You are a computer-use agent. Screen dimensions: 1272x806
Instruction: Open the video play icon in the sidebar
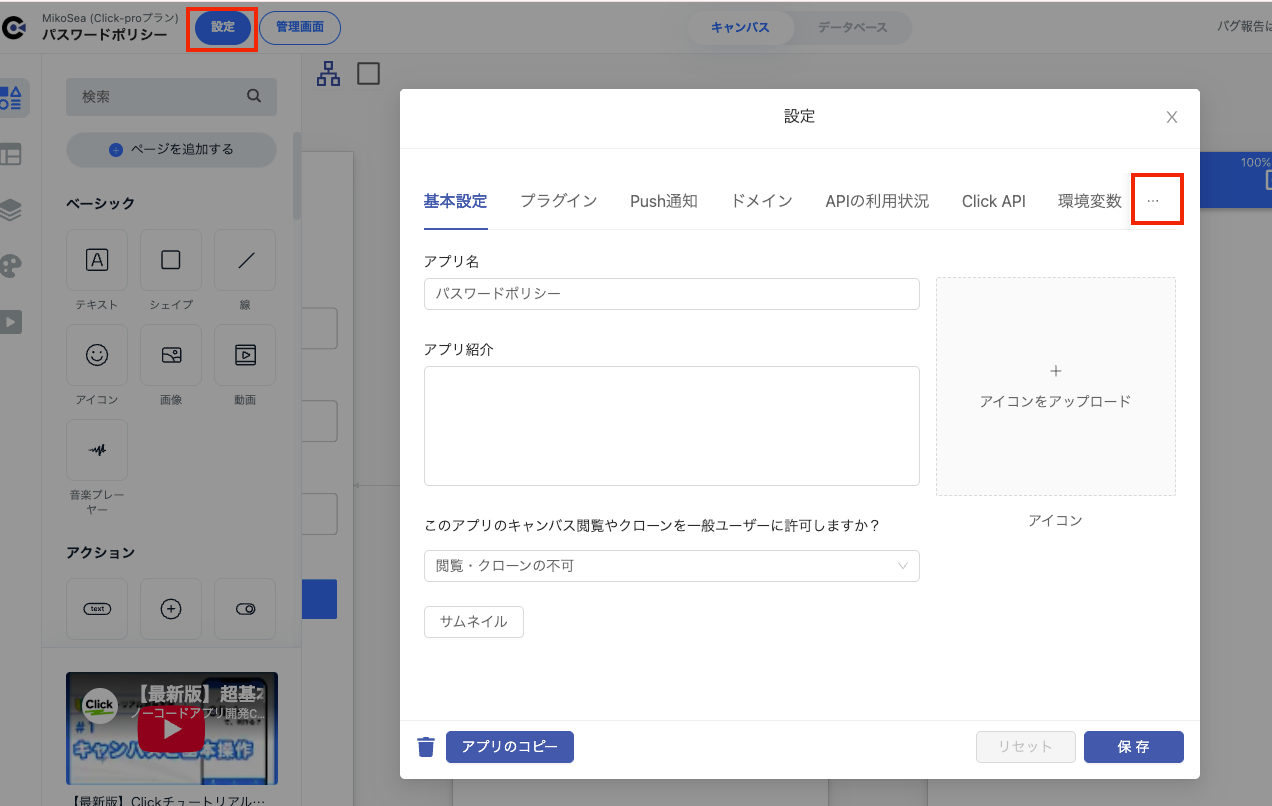(x=11, y=321)
